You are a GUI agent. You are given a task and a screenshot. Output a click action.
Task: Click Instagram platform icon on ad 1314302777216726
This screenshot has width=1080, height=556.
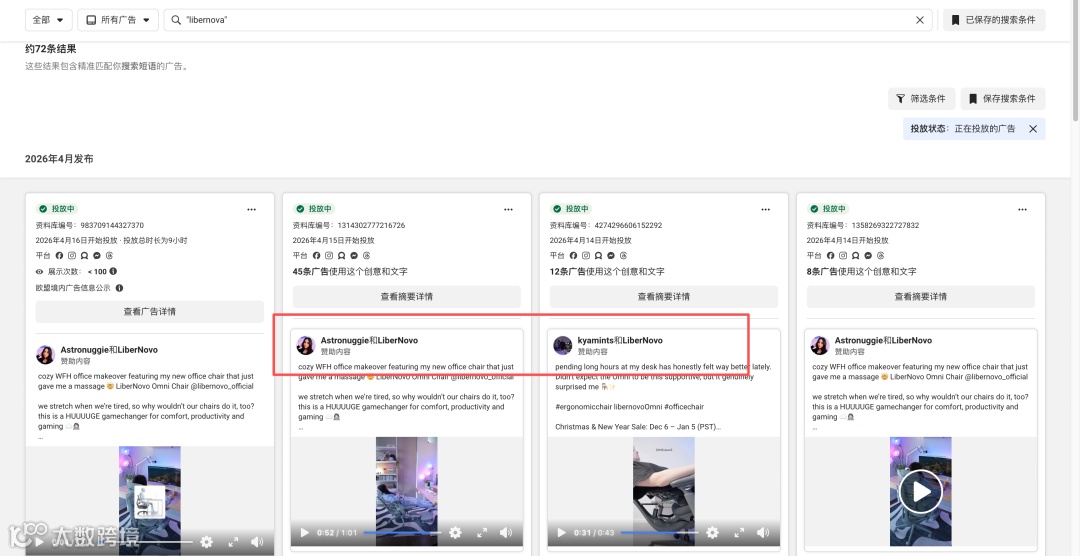click(x=329, y=256)
